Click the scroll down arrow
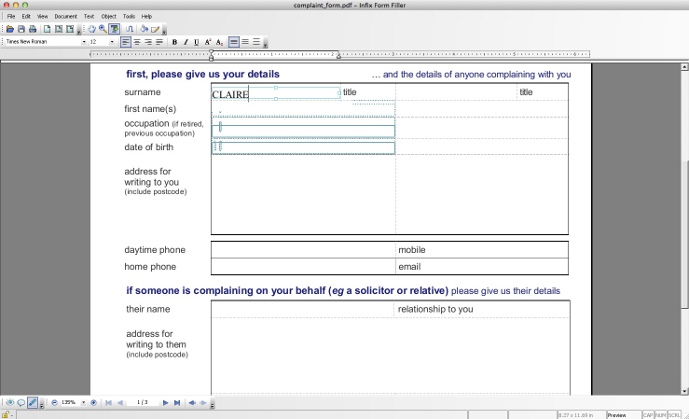689x419 pixels. pyautogui.click(x=685, y=391)
